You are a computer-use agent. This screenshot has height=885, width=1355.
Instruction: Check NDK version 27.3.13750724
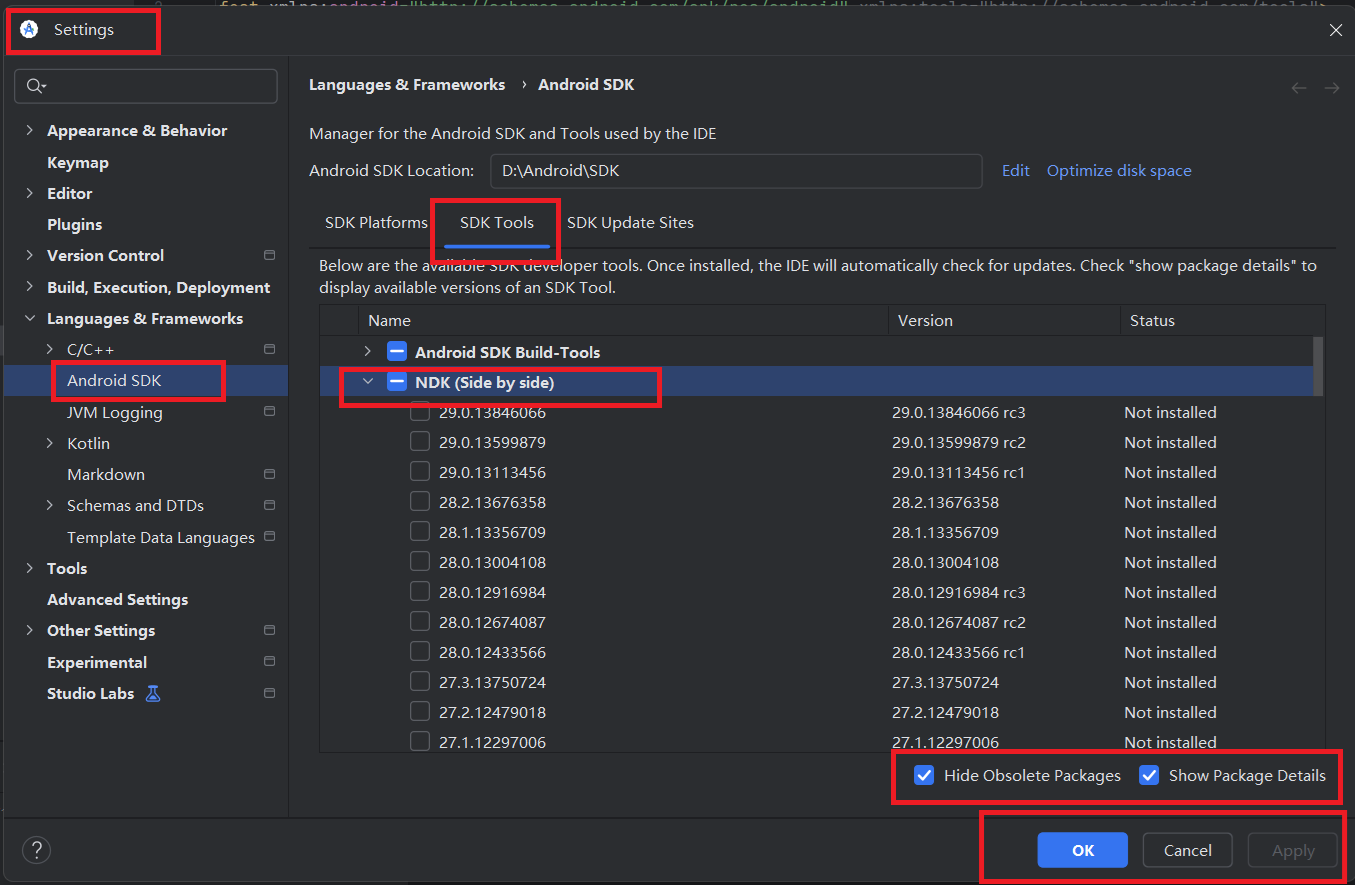[420, 682]
